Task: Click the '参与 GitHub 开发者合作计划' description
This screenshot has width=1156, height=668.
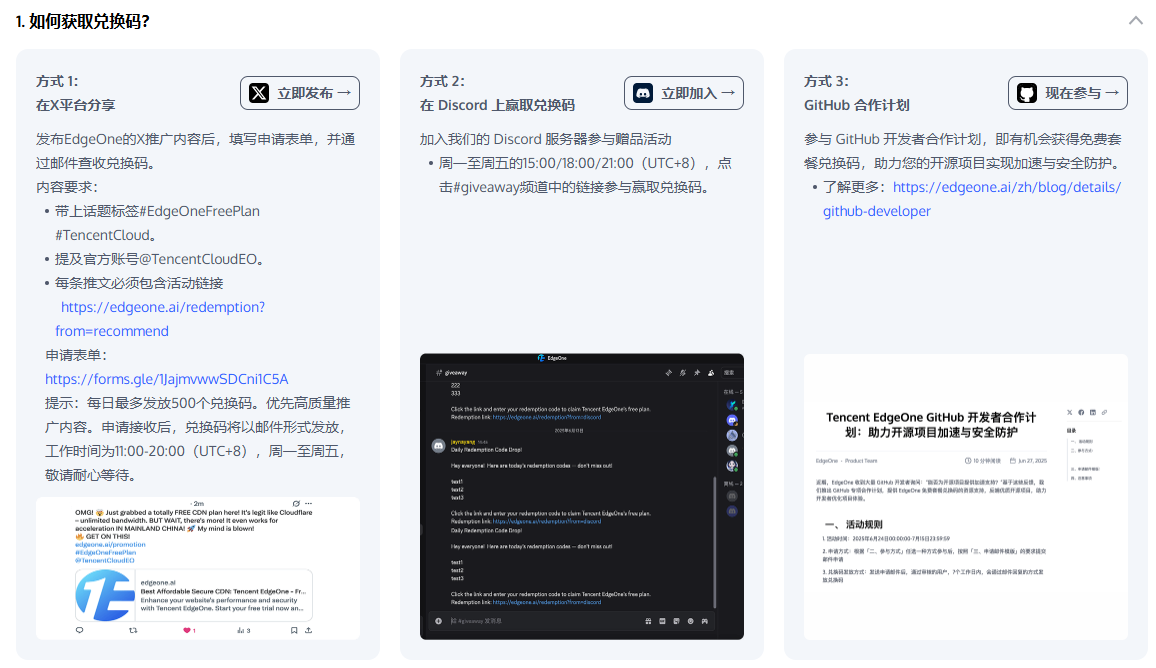Action: pyautogui.click(x=963, y=151)
